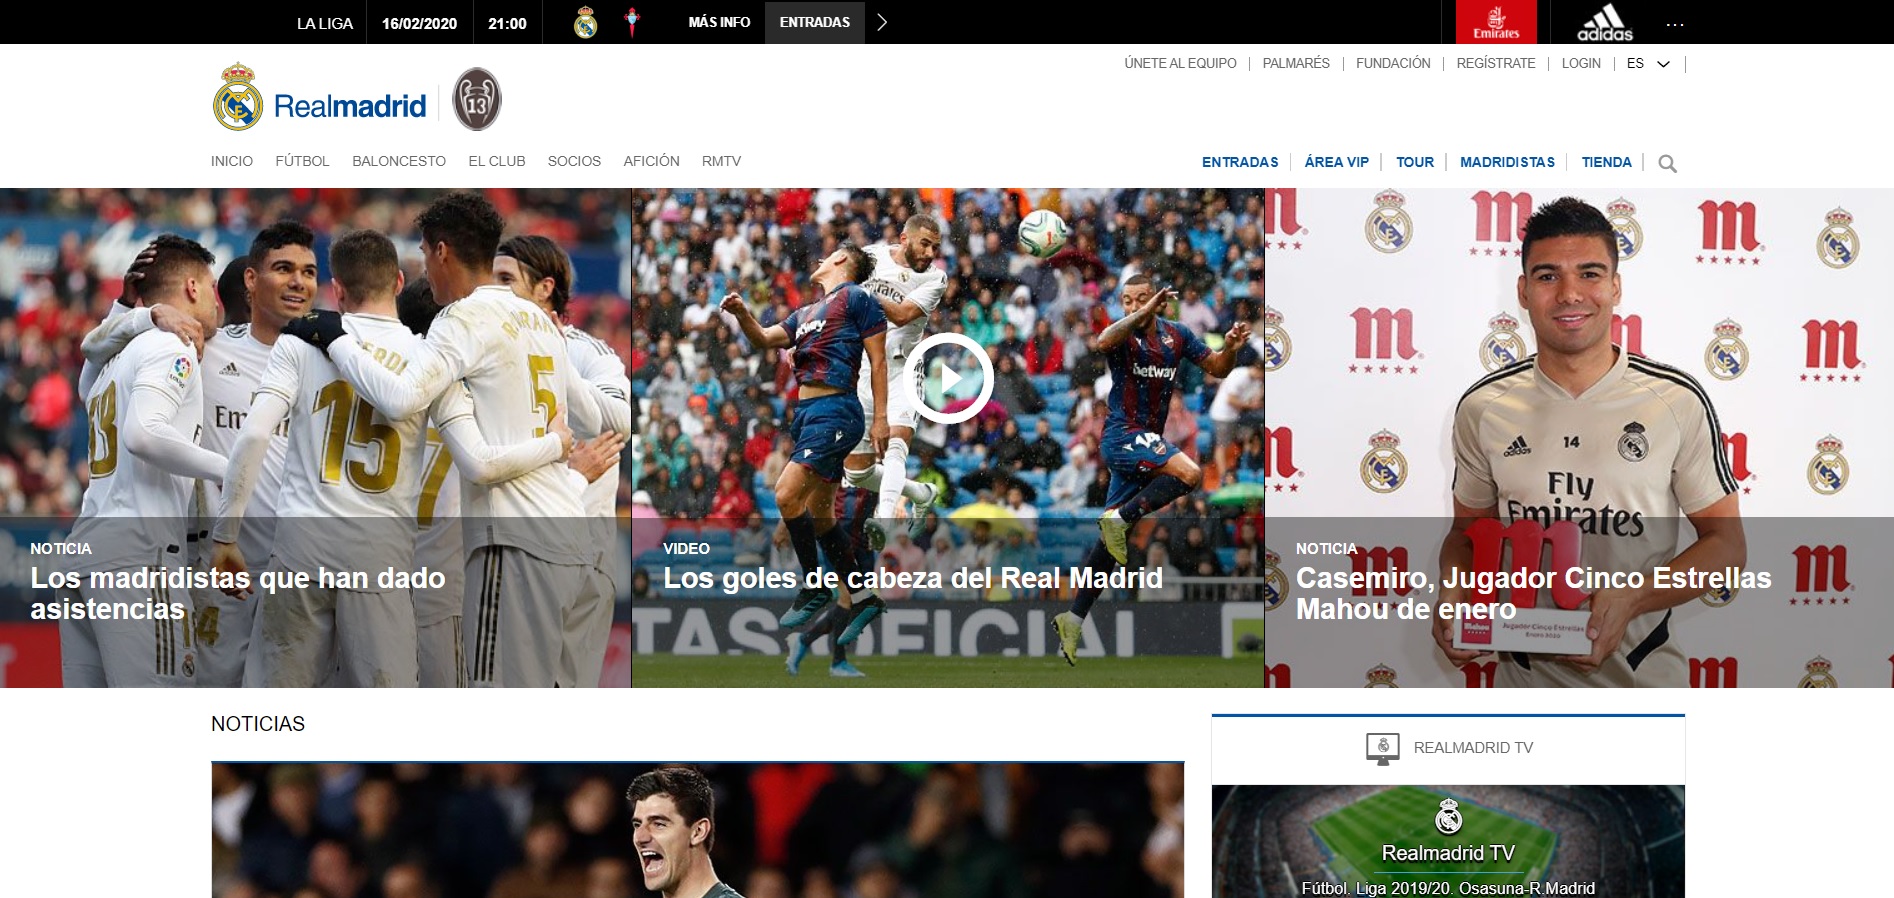The width and height of the screenshot is (1894, 898).
Task: Open the MADRIDISTAS link
Action: 1507,162
